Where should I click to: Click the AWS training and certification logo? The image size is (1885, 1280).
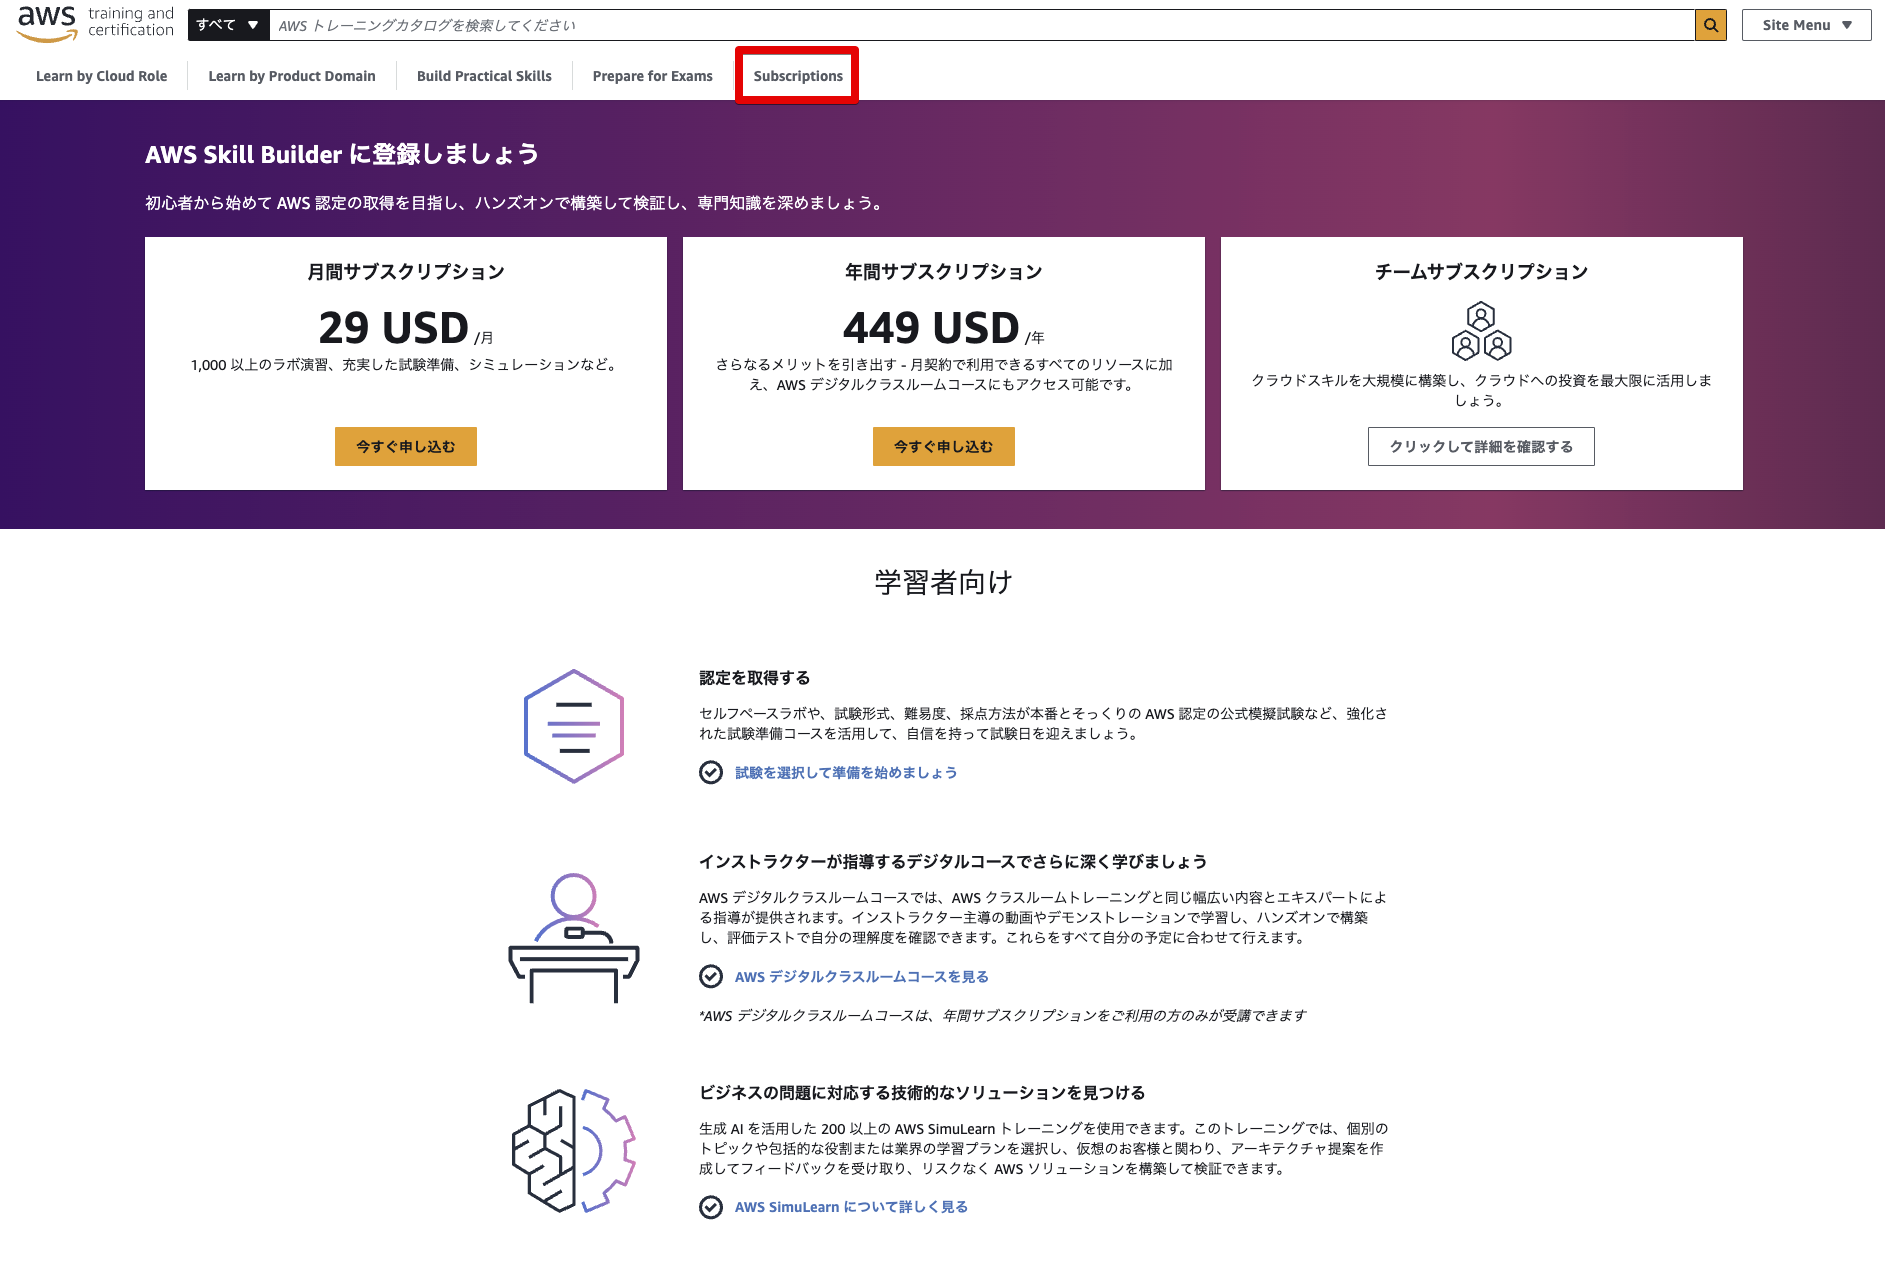coord(95,23)
